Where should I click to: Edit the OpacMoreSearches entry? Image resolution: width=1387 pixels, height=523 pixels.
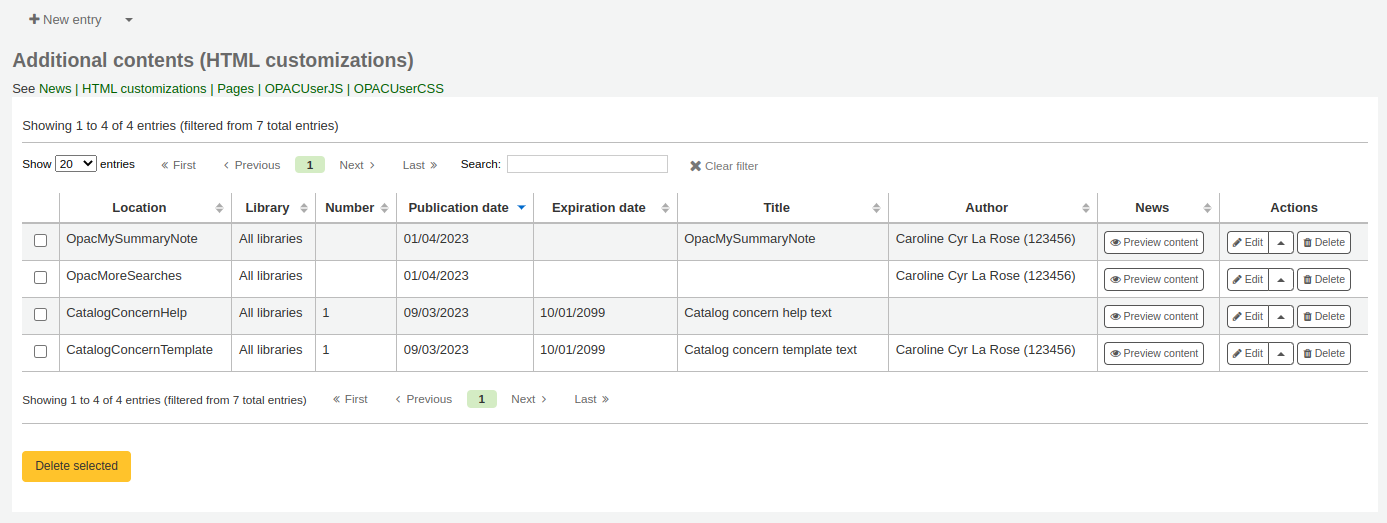pyautogui.click(x=1248, y=279)
